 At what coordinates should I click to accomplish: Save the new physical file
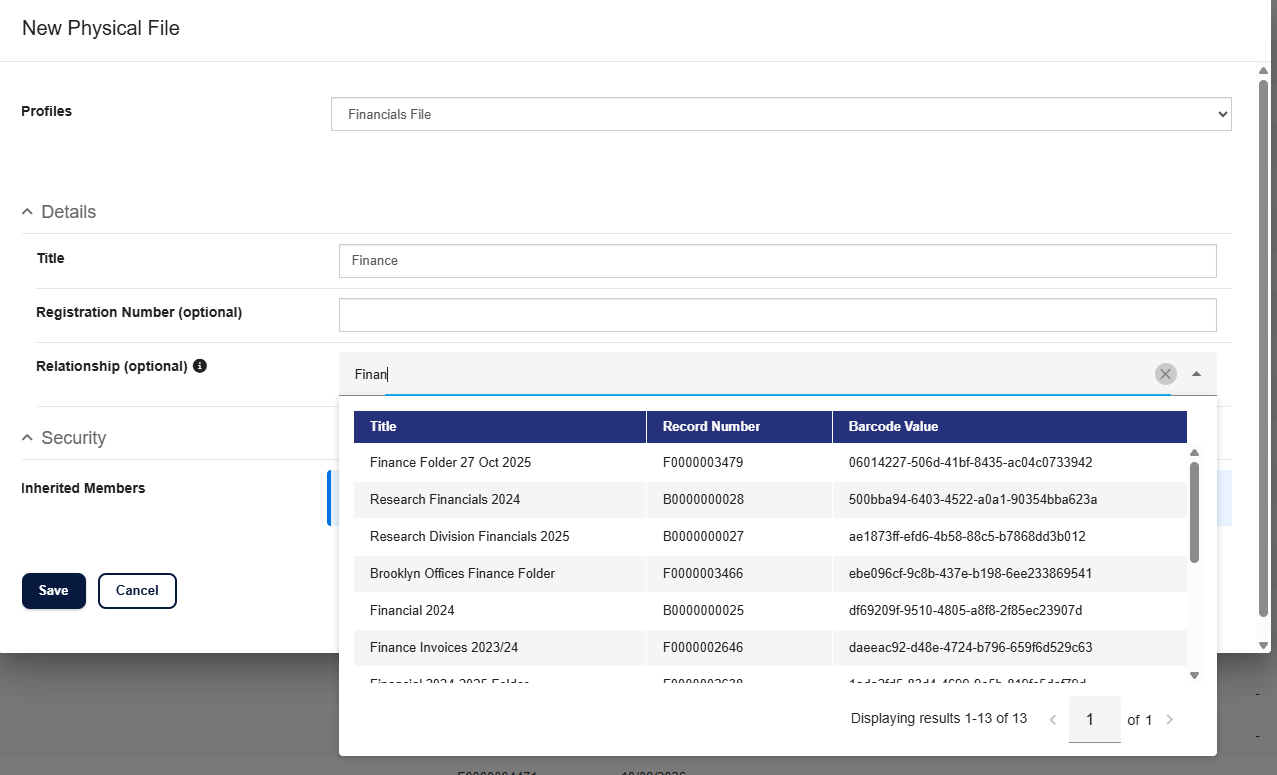click(x=54, y=591)
